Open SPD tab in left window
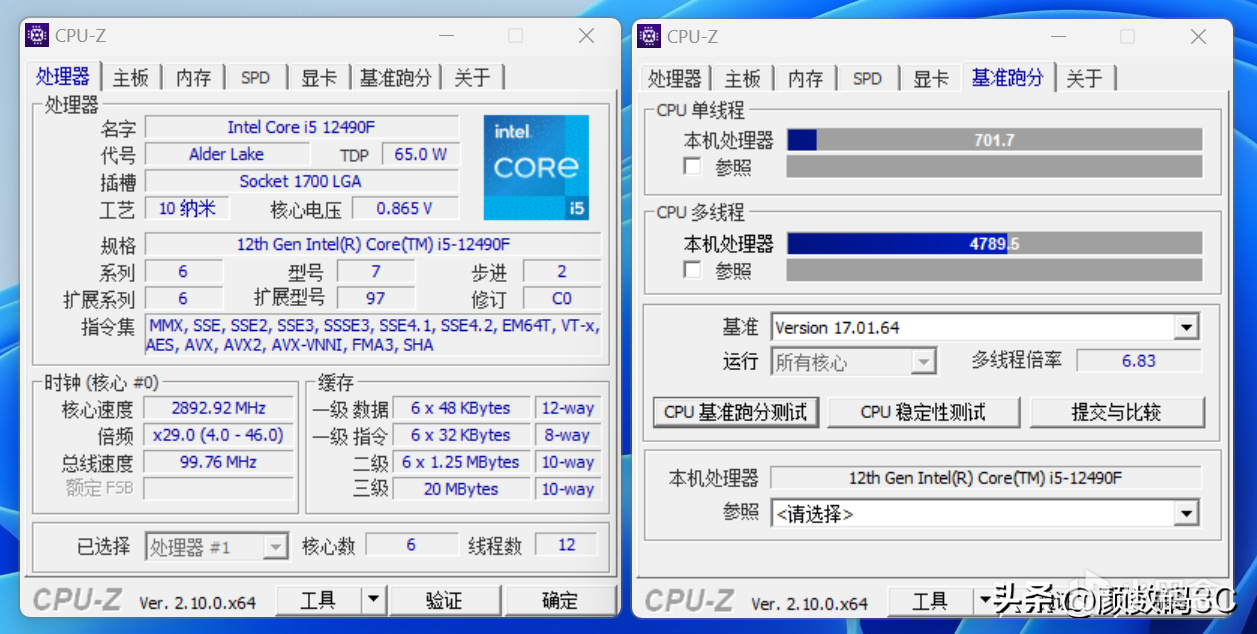This screenshot has width=1257, height=634. point(255,78)
